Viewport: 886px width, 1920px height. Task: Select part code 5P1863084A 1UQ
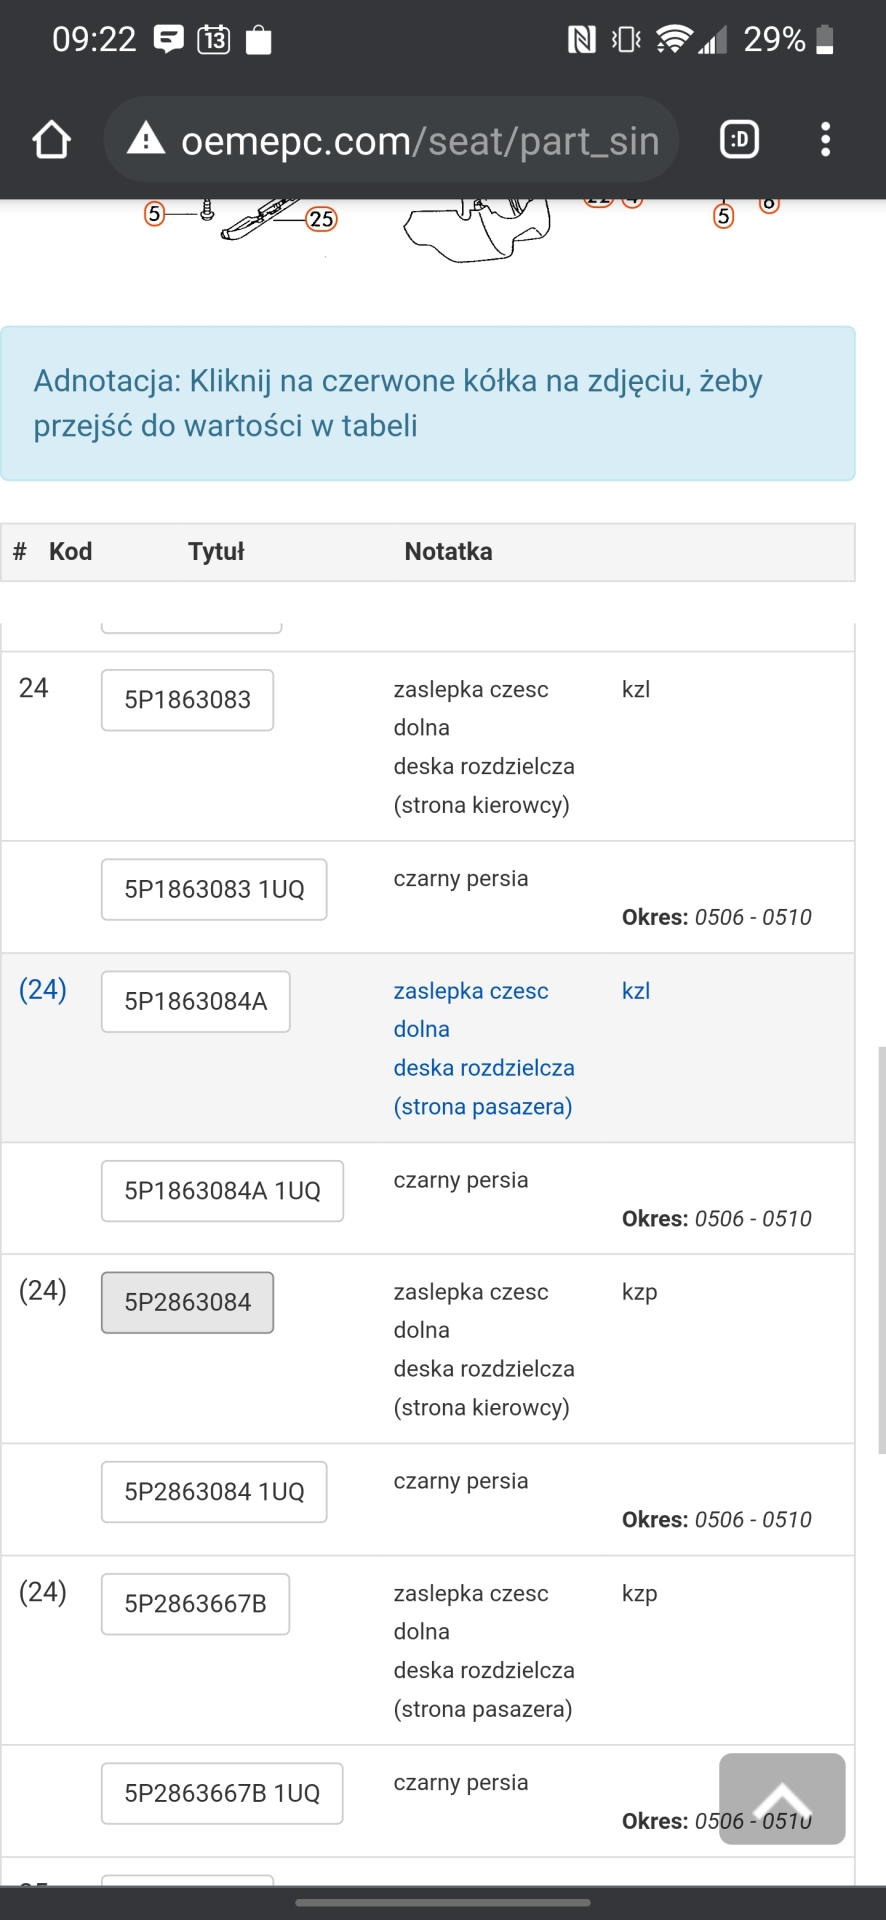tap(222, 1191)
